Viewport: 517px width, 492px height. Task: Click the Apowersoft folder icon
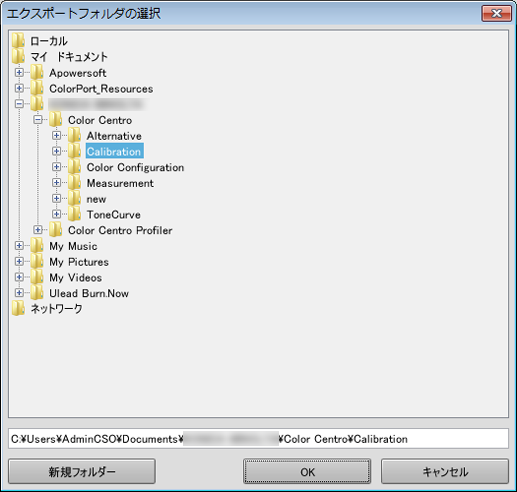pos(37,72)
